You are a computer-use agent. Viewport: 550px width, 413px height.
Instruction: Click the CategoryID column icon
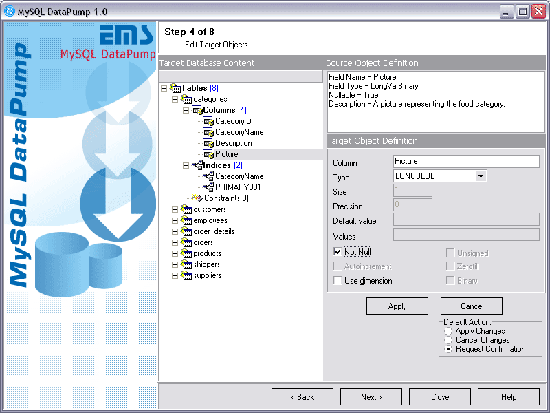(x=208, y=121)
